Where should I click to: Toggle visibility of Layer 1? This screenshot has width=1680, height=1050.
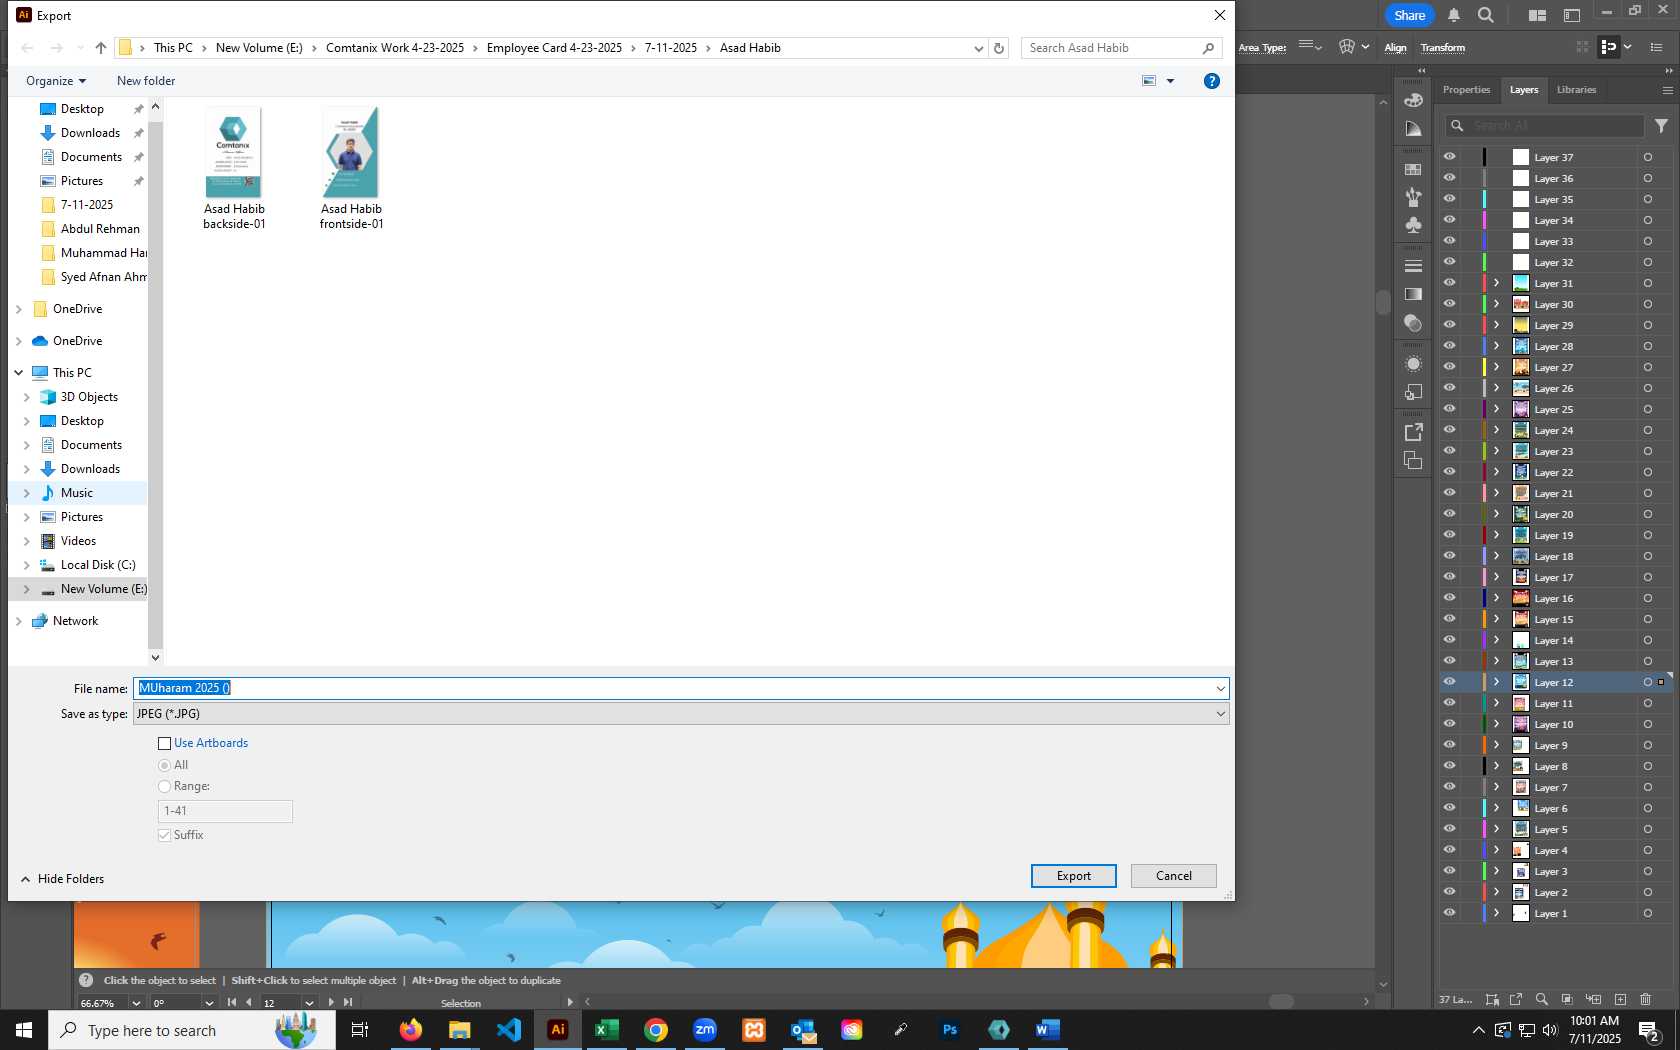(x=1449, y=913)
